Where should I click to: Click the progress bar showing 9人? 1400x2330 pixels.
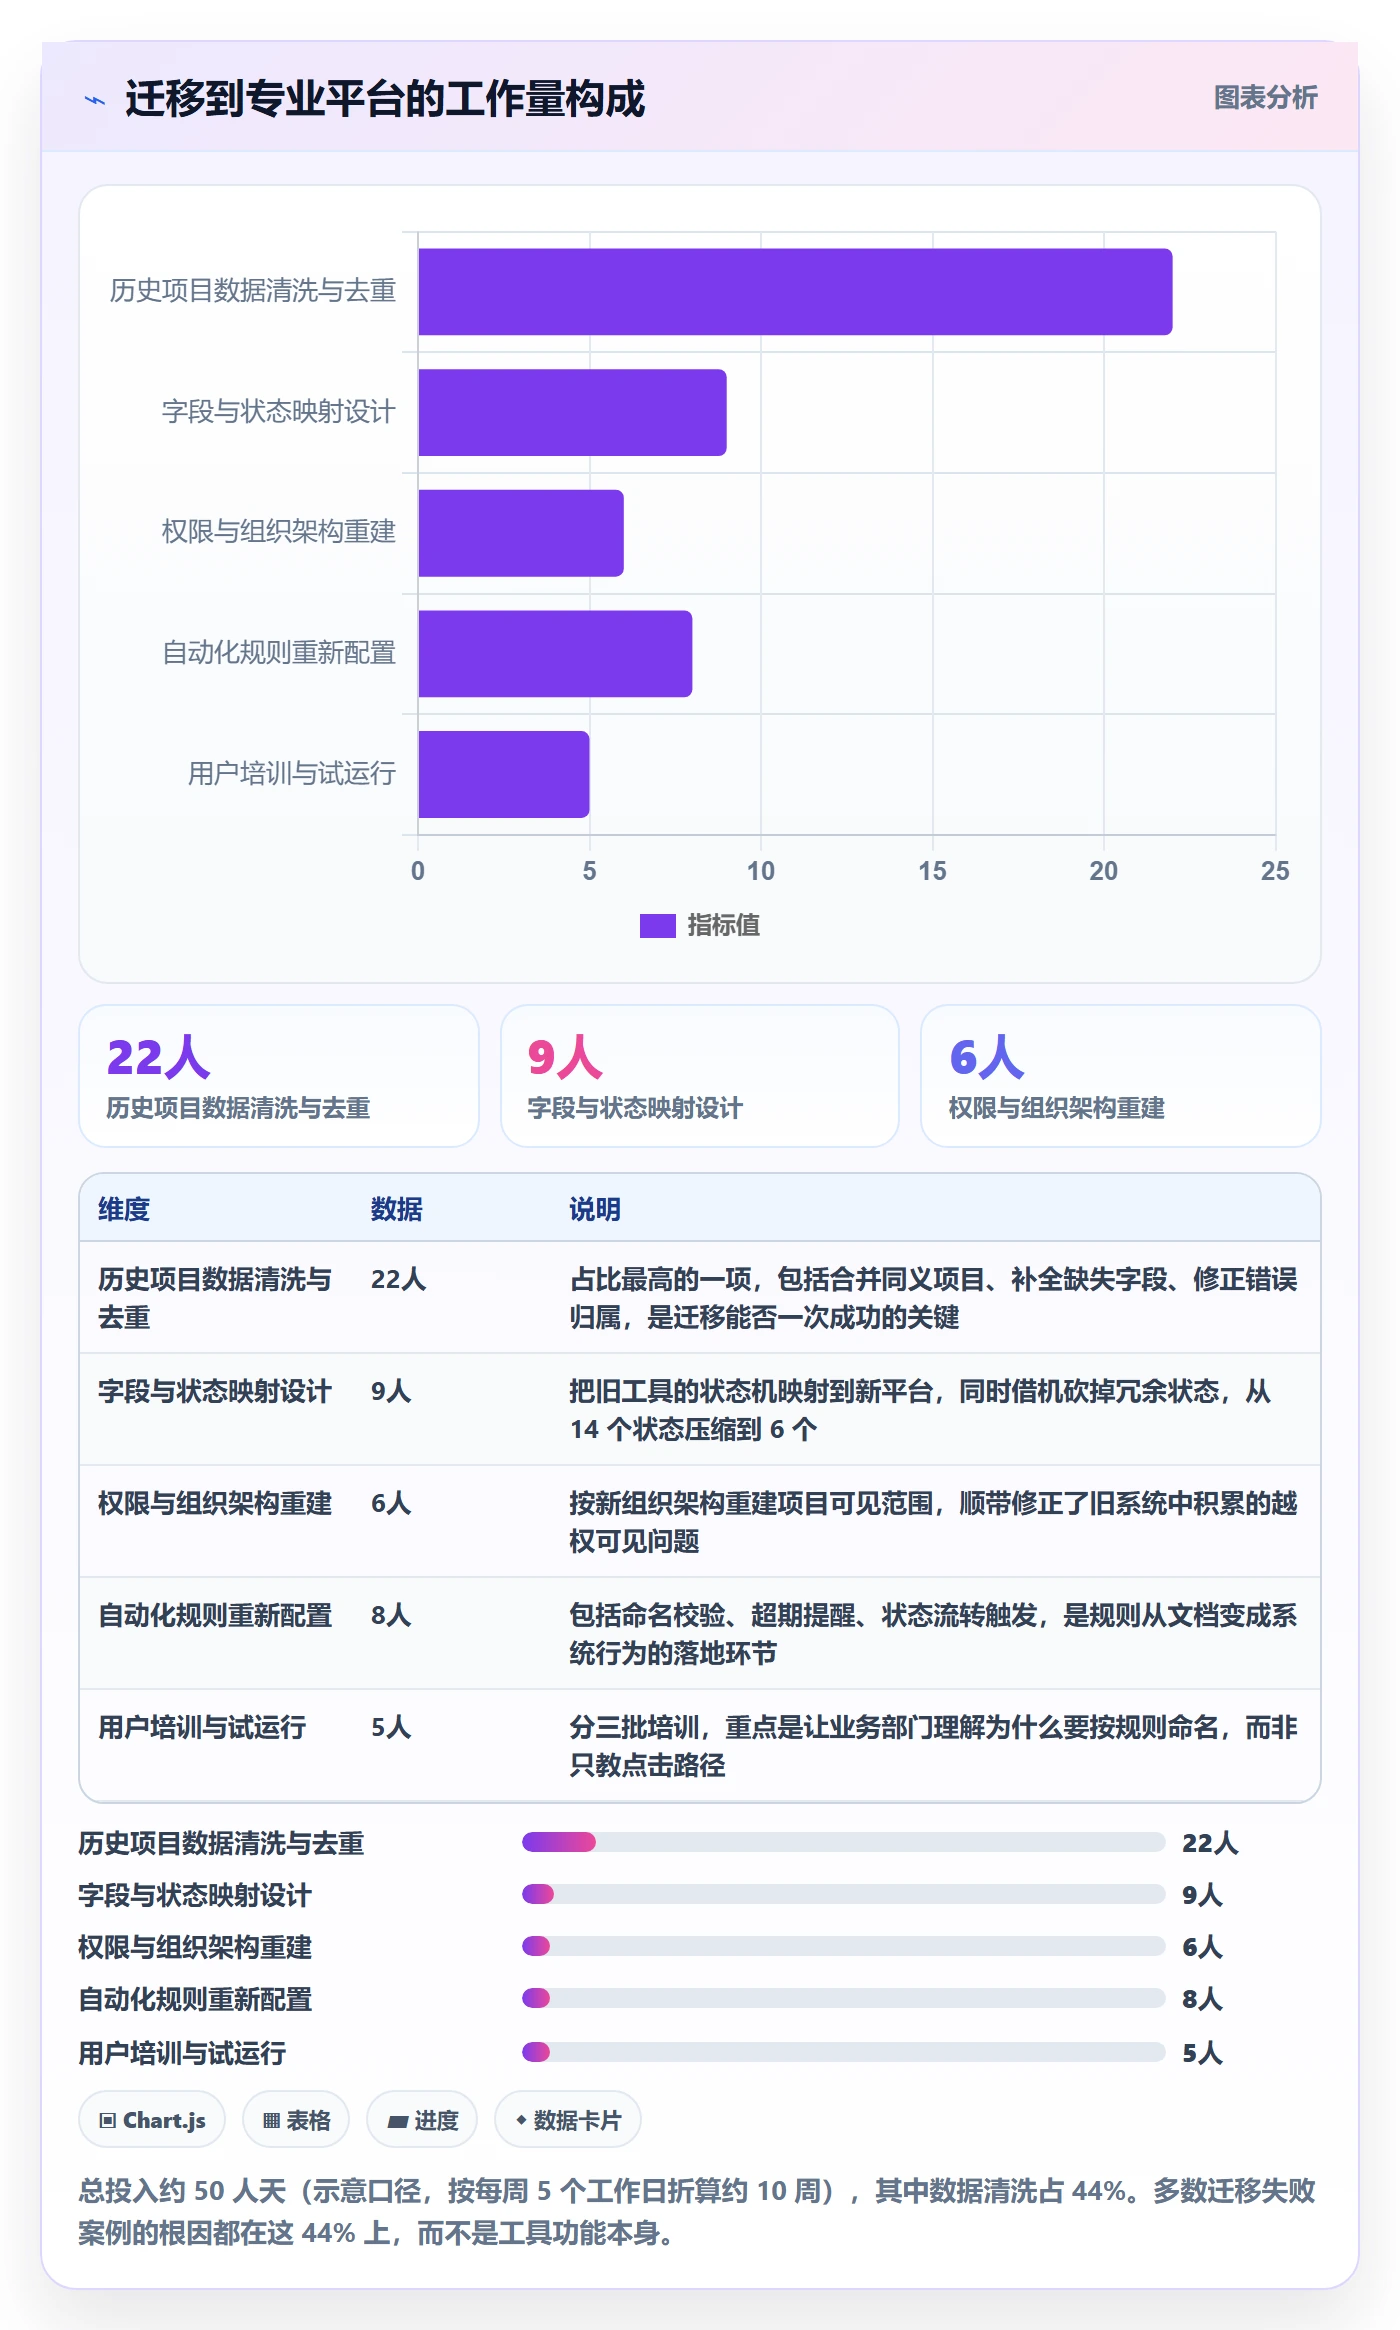(844, 1894)
